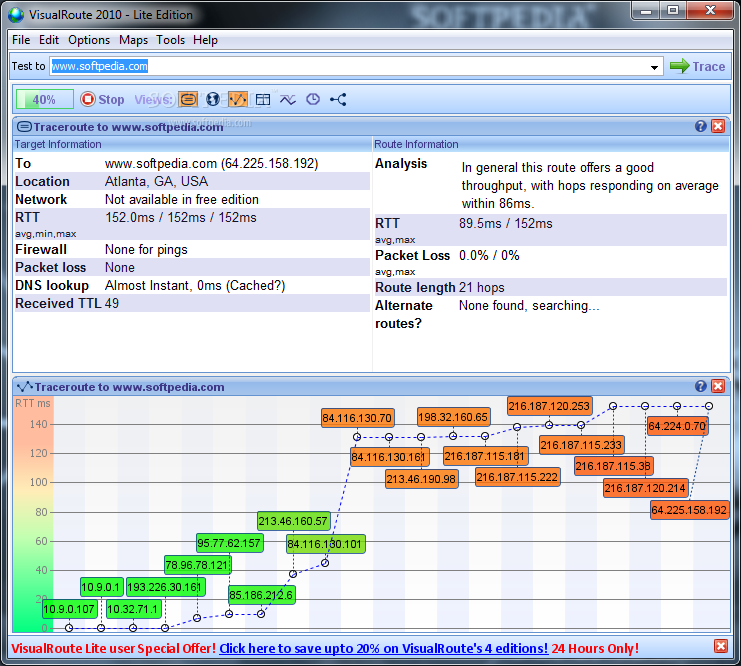The width and height of the screenshot is (741, 666).
Task: Click the Alternate routes value None found, searching
Action: tap(529, 306)
